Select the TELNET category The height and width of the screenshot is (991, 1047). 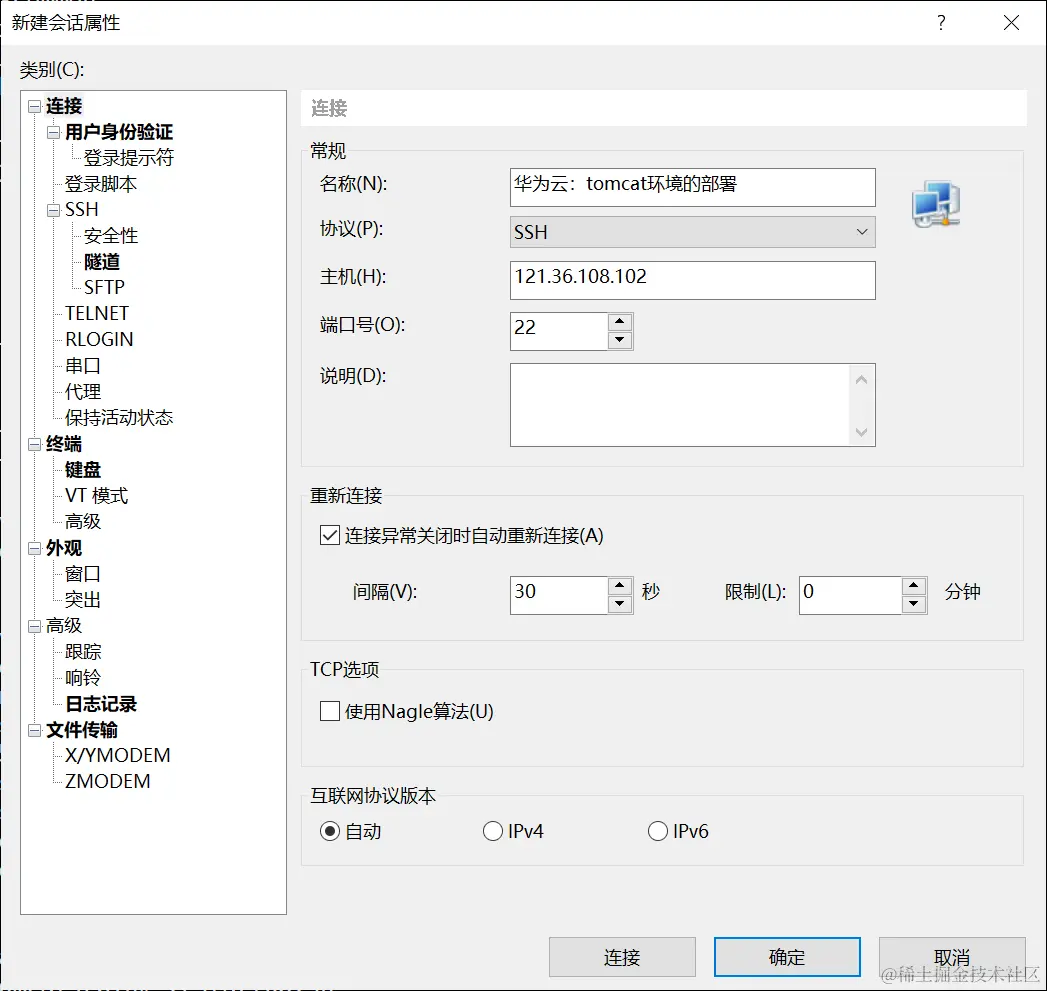click(97, 313)
